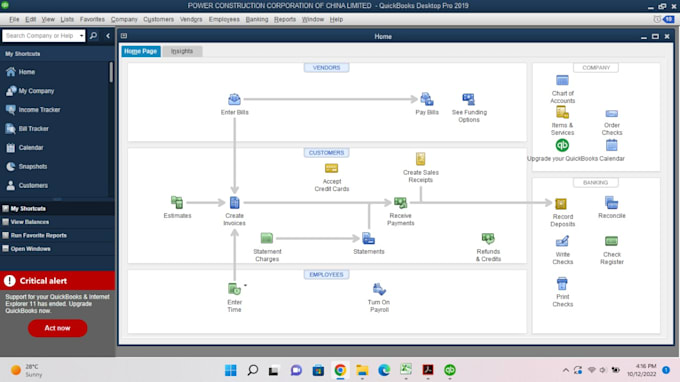Open the Reports menu
This screenshot has width=680, height=382.
[x=285, y=20]
